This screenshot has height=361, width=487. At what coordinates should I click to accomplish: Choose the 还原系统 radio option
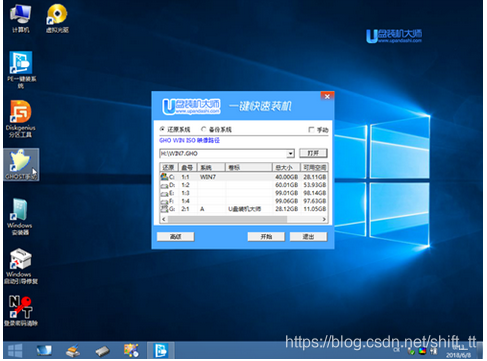coord(176,129)
